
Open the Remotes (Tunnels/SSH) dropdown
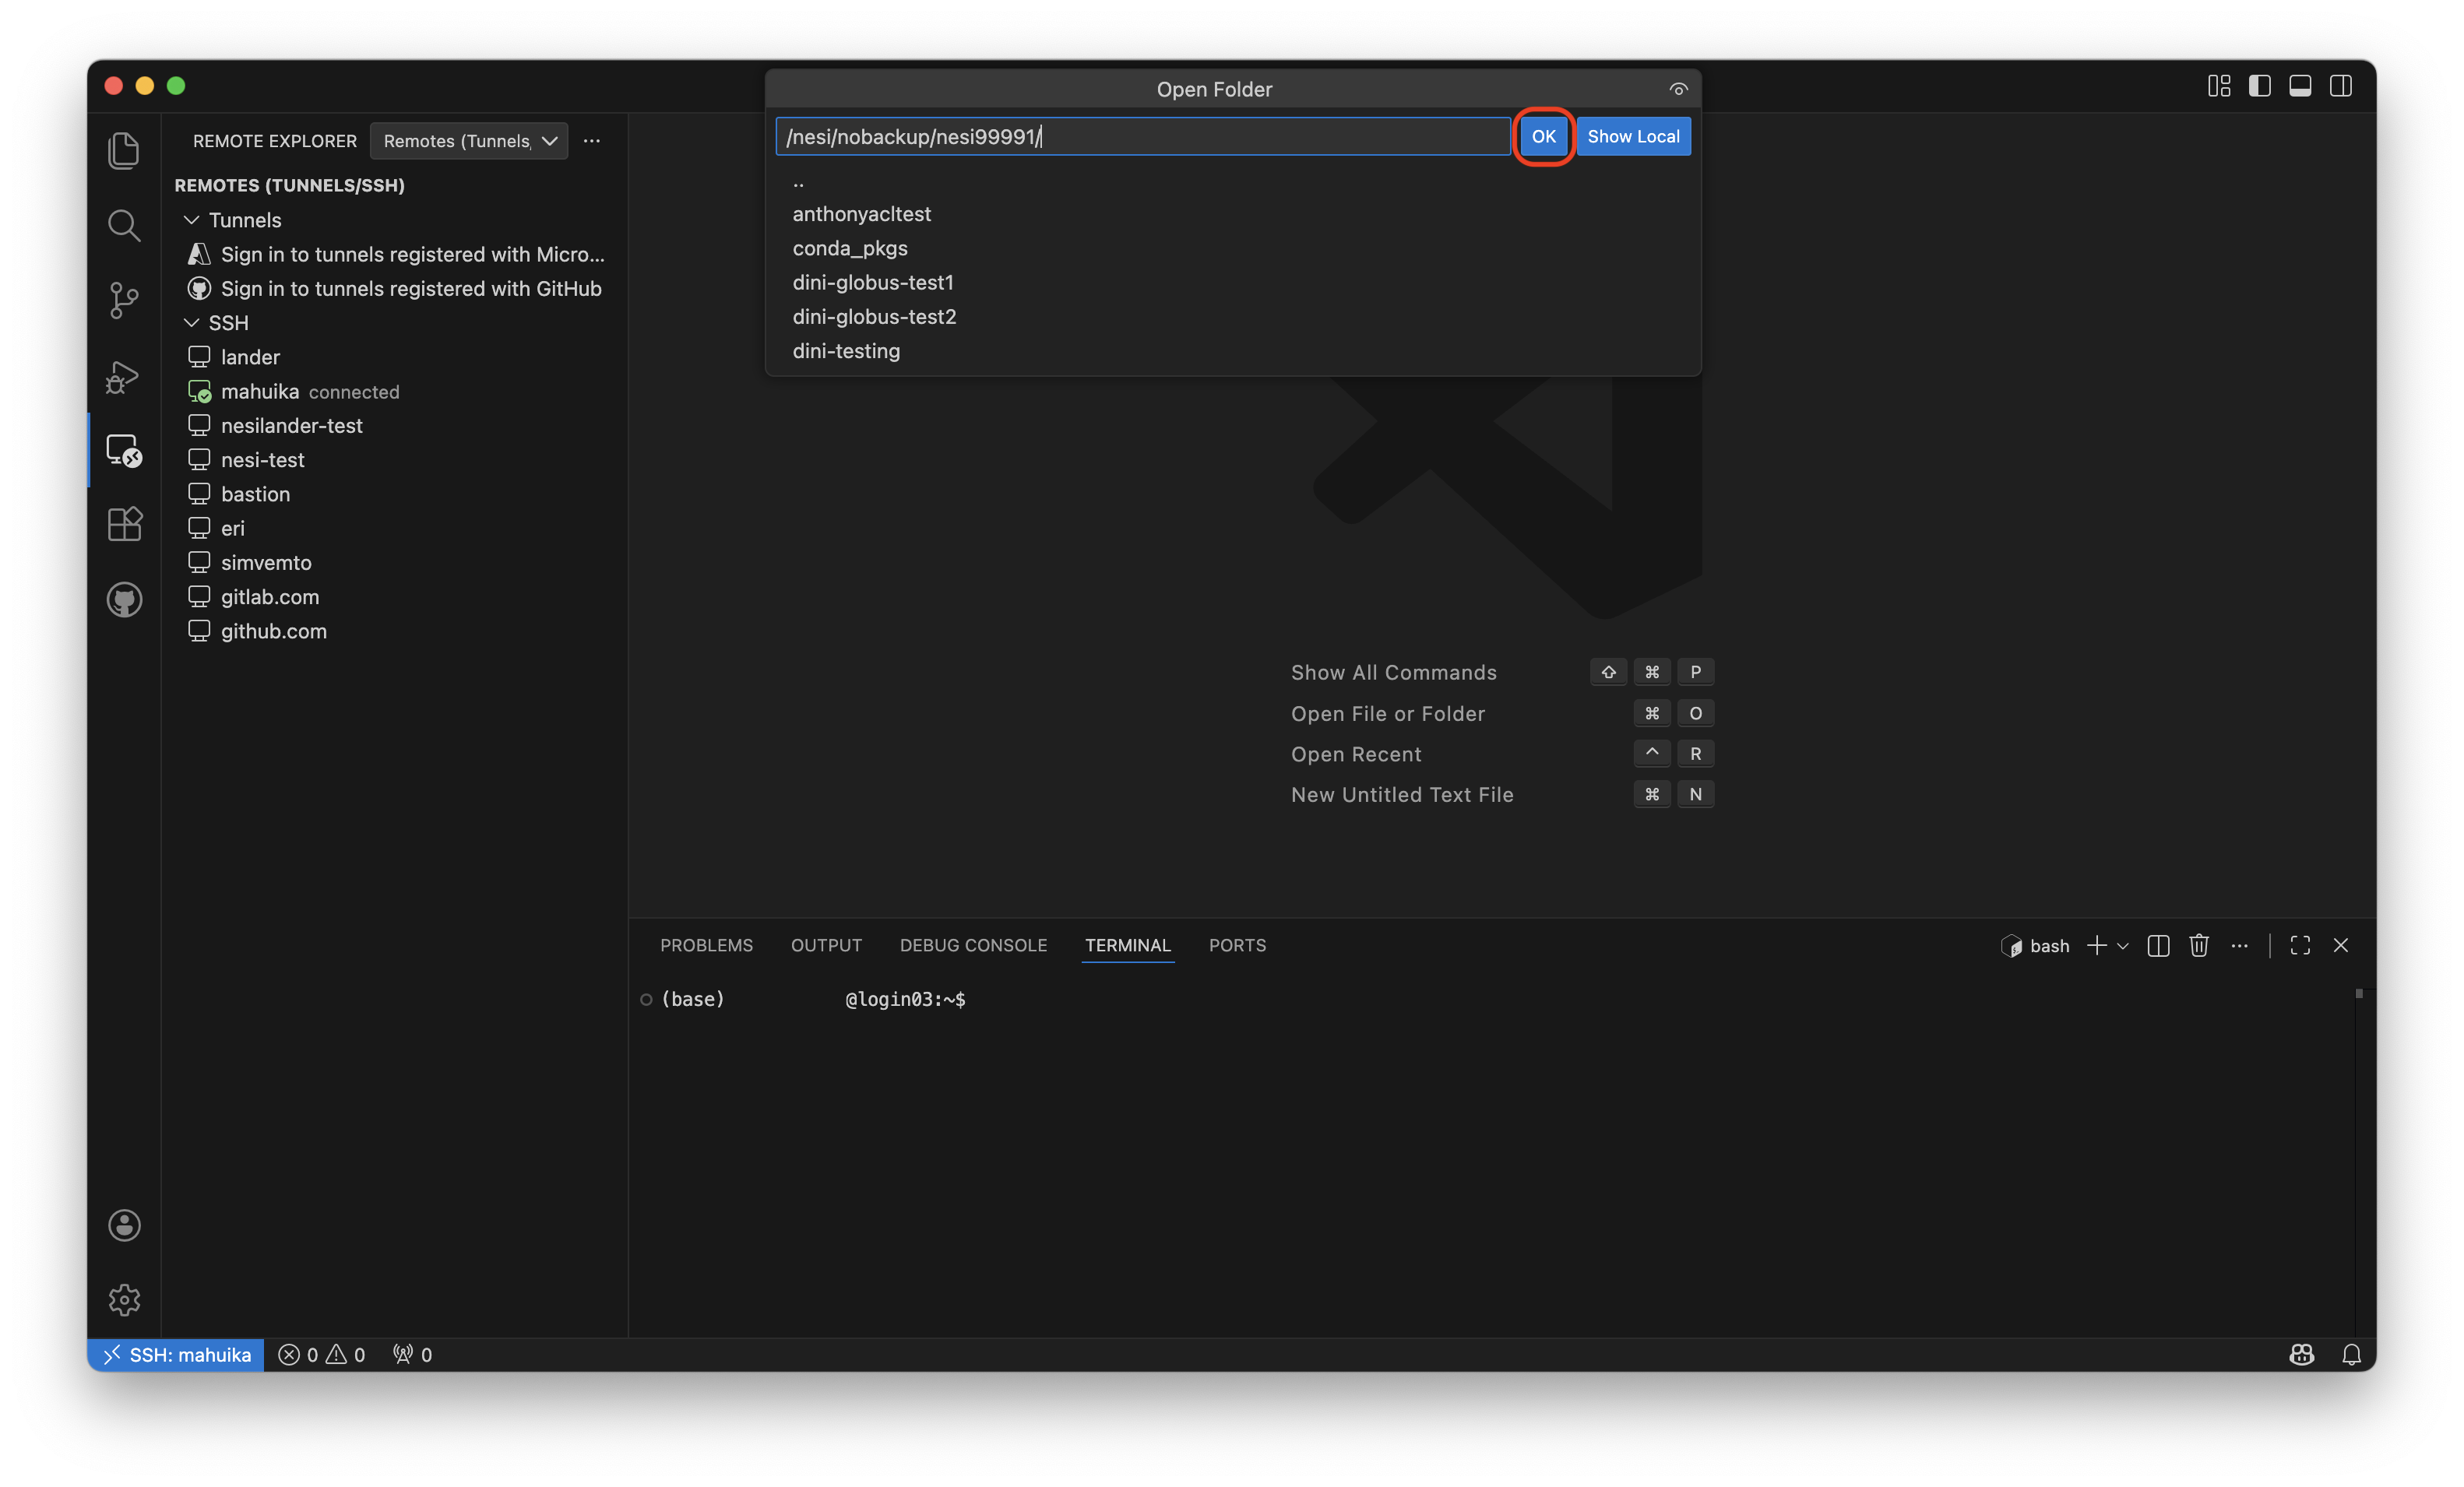coord(468,141)
